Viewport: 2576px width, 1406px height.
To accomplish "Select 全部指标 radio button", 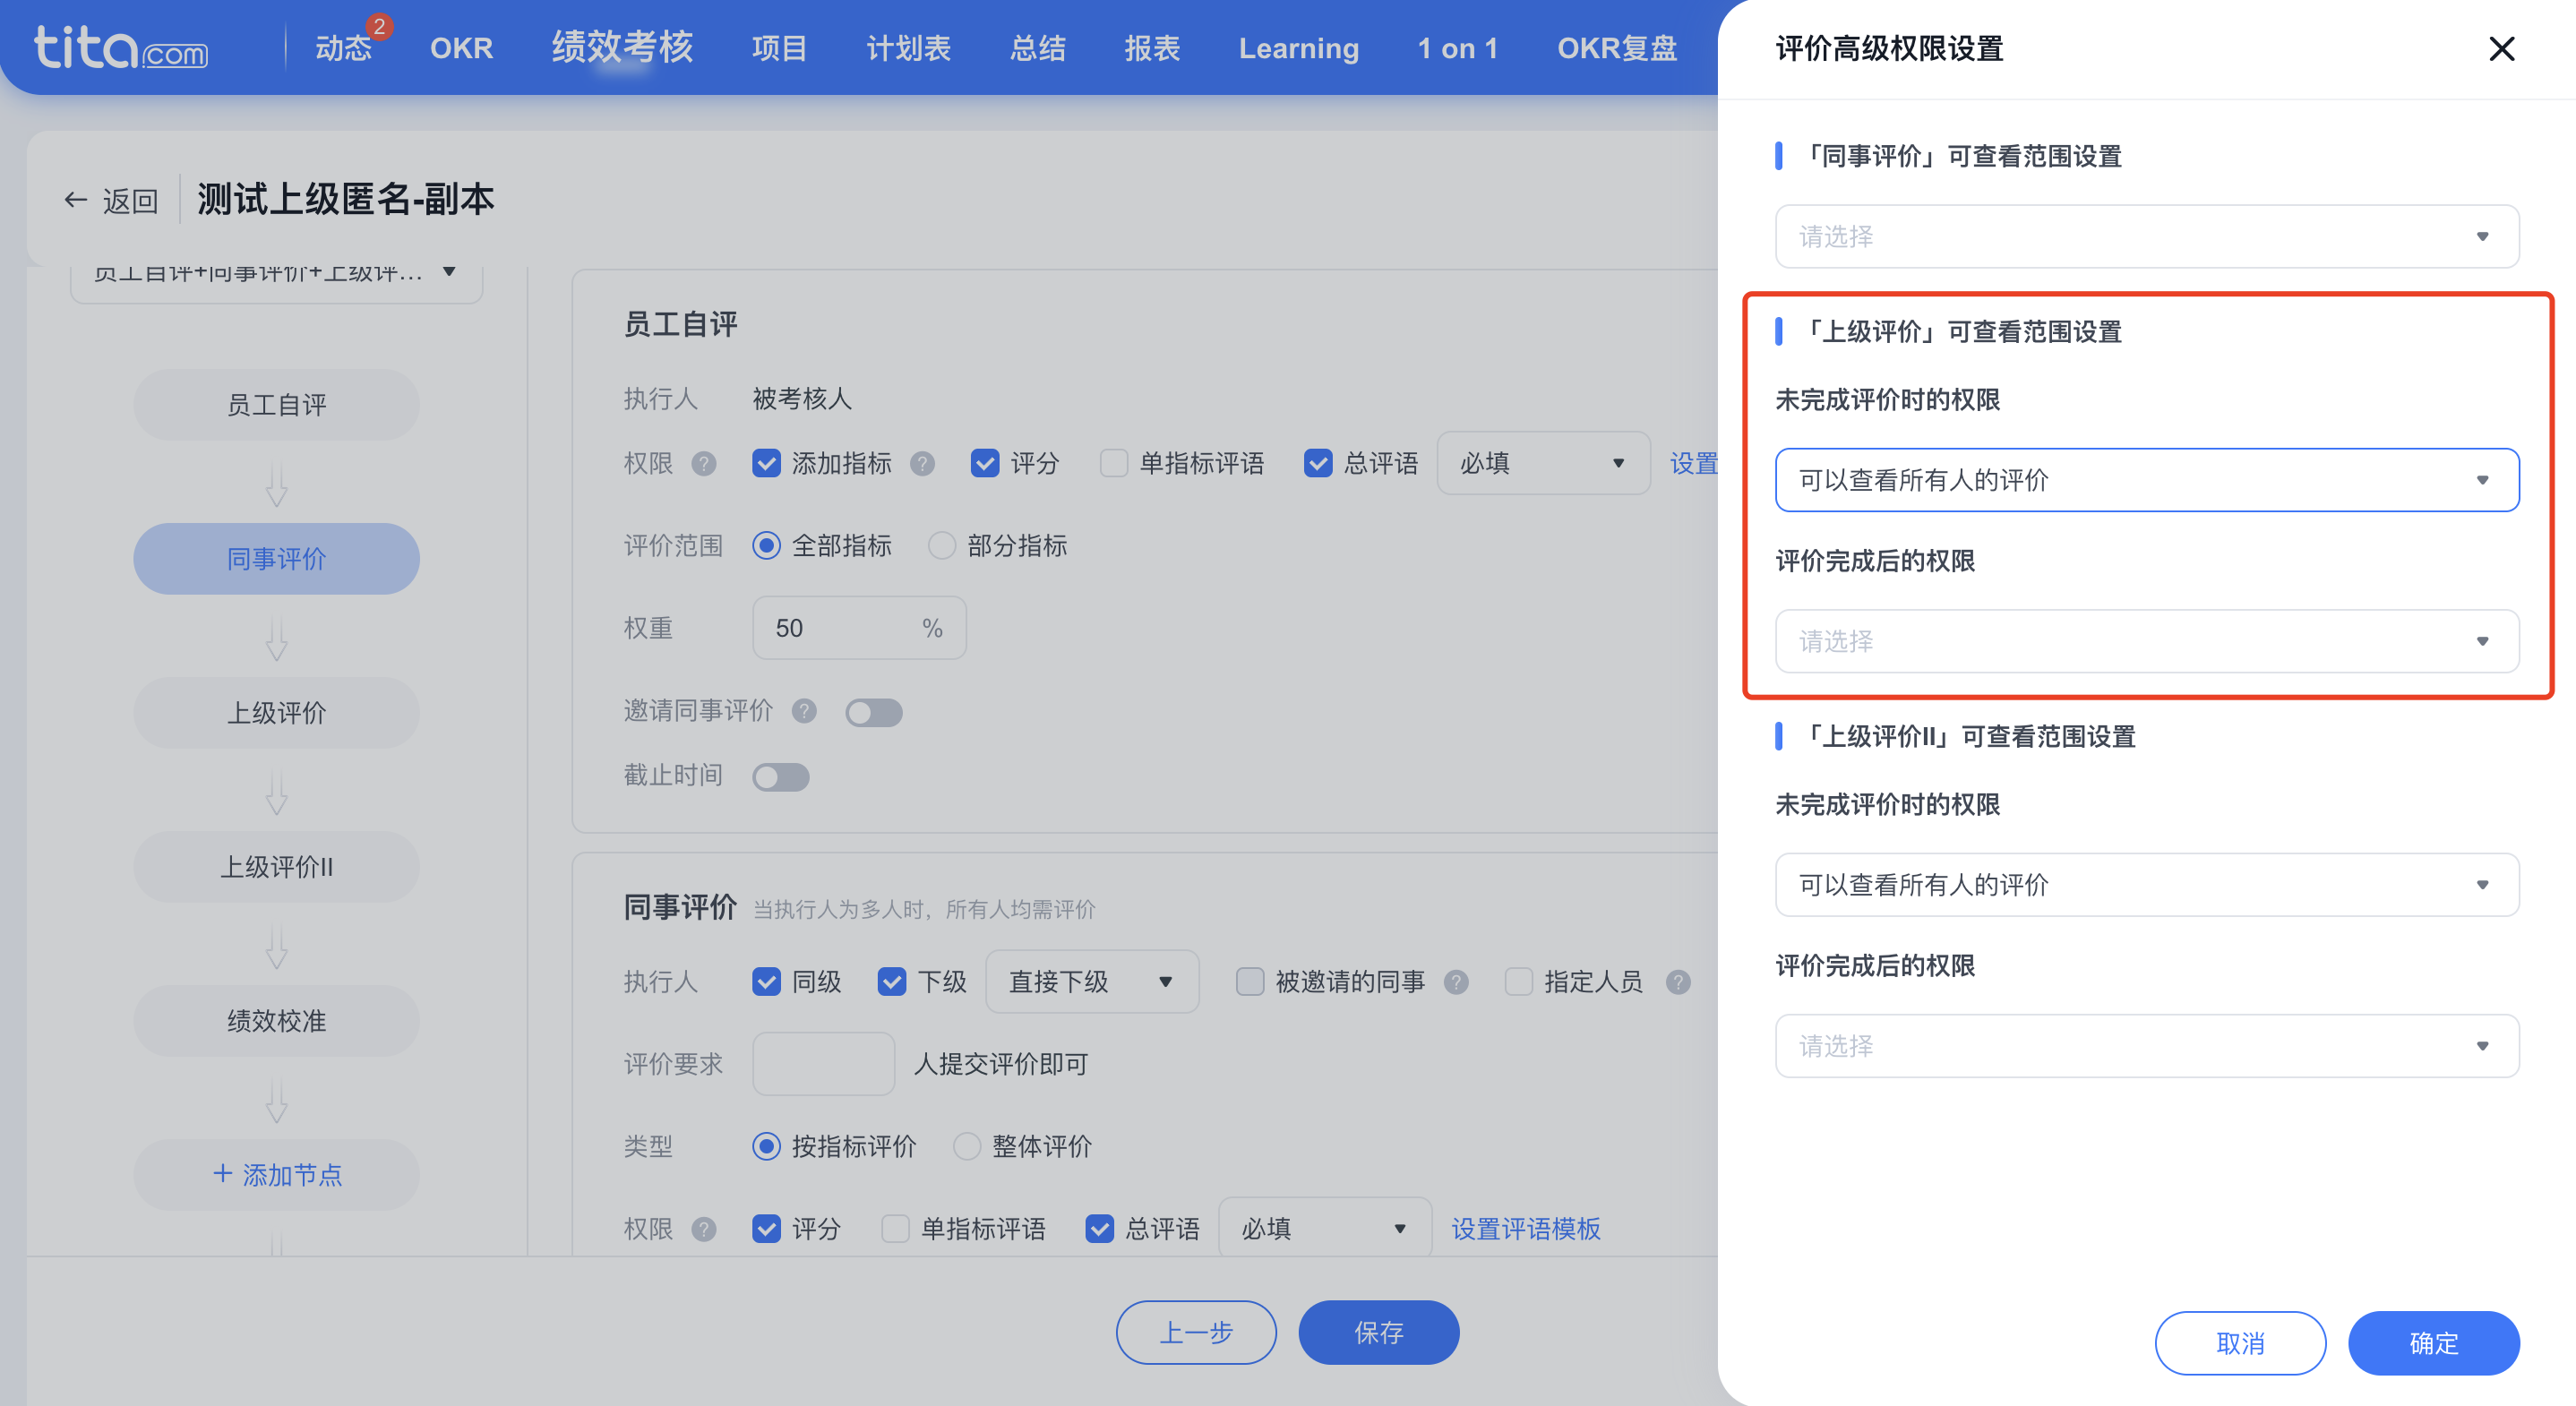I will 766,545.
